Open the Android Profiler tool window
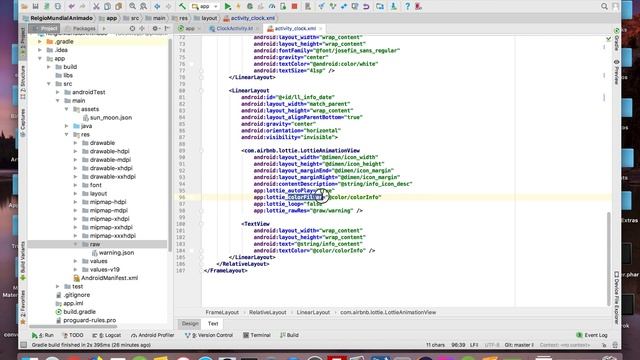The height and width of the screenshot is (360, 640). [x=153, y=335]
